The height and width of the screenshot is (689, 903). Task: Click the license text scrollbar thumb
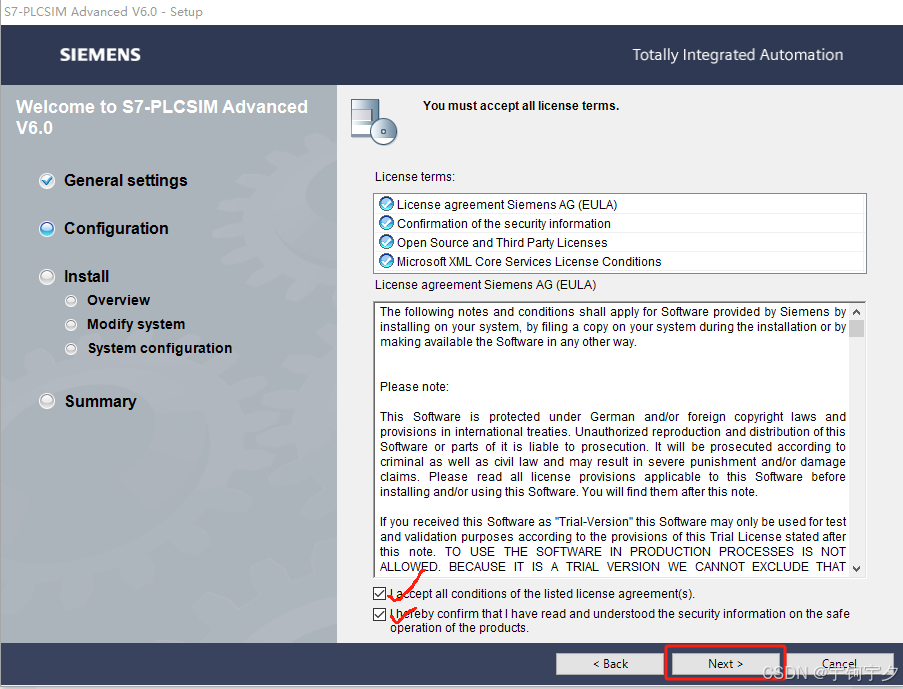pyautogui.click(x=856, y=328)
